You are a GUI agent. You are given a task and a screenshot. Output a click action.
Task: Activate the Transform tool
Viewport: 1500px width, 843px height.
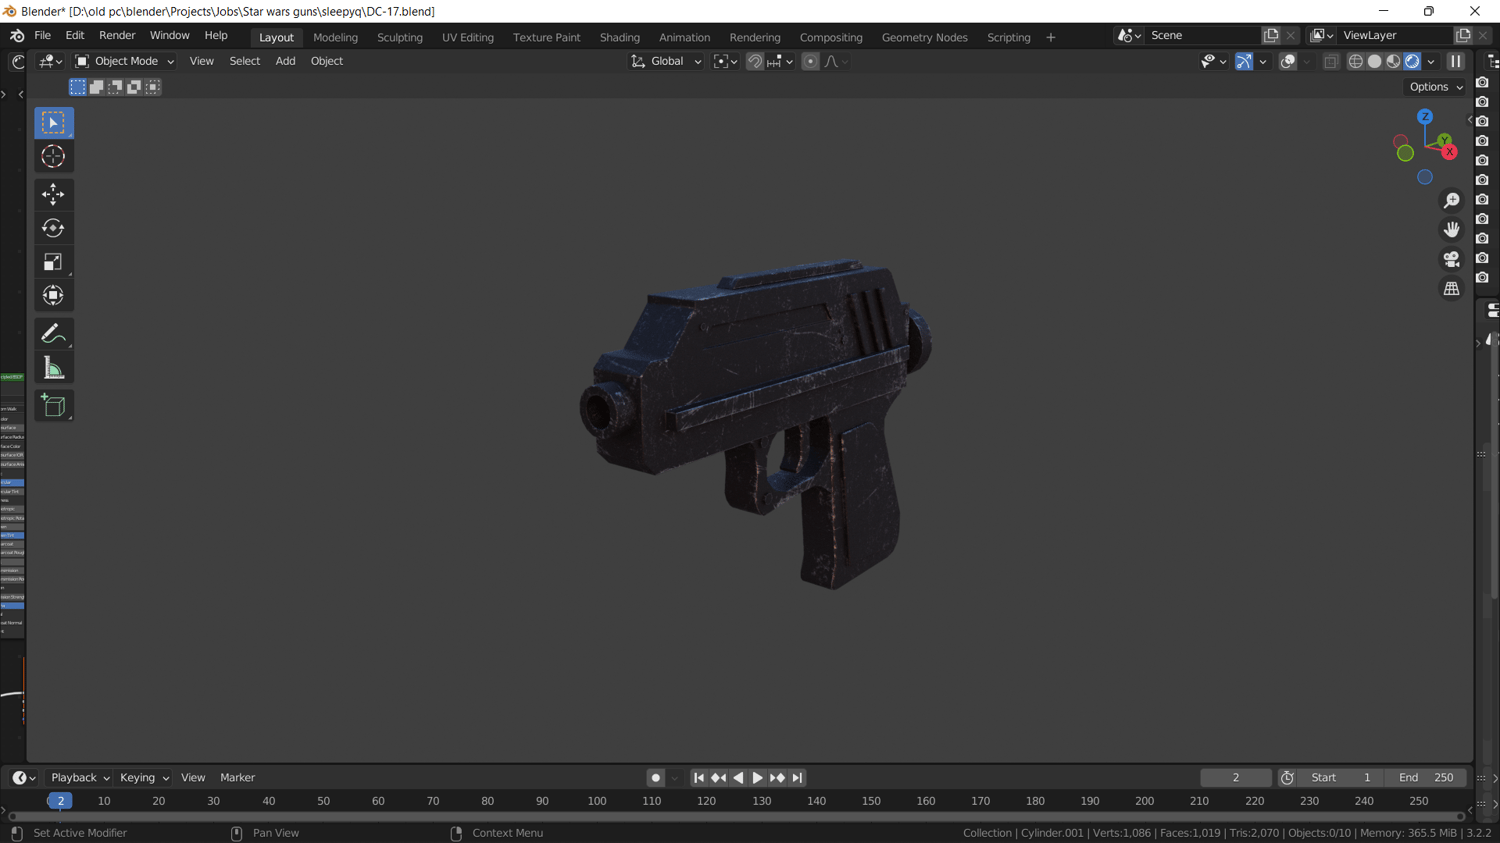pyautogui.click(x=54, y=296)
